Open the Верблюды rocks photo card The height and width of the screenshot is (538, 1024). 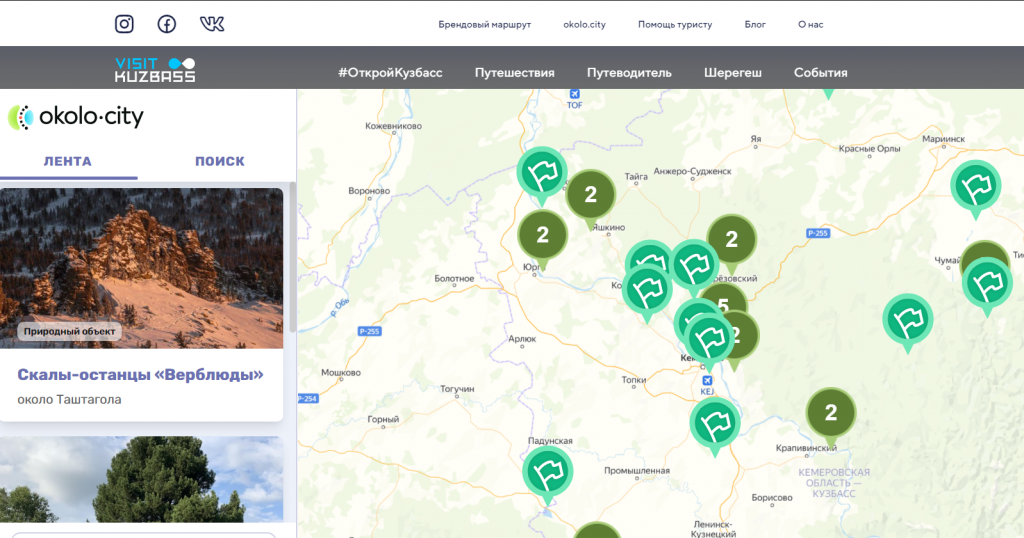(142, 268)
